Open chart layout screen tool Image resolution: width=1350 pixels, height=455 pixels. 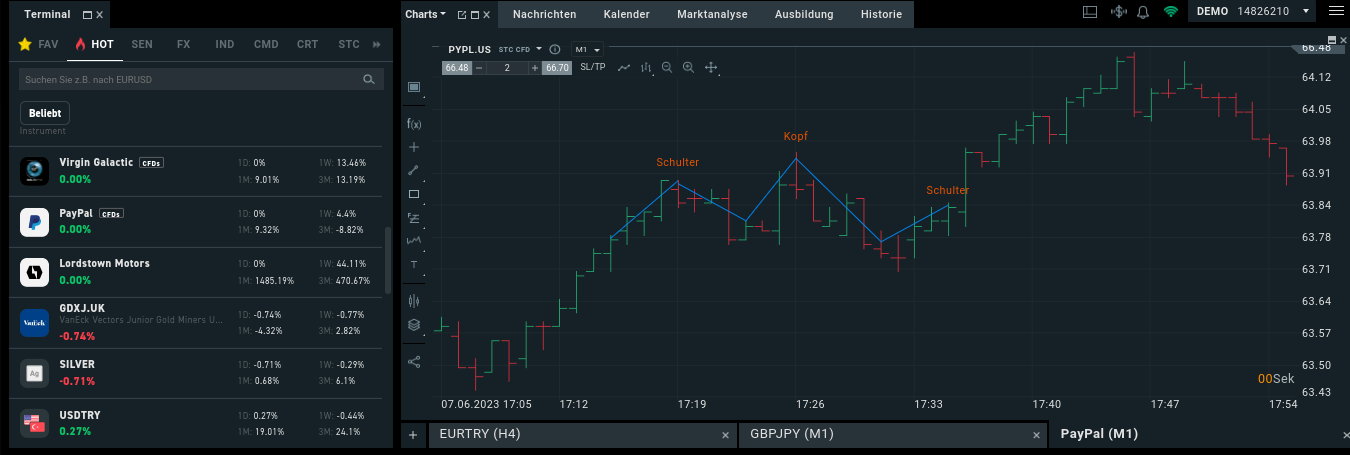pos(415,88)
